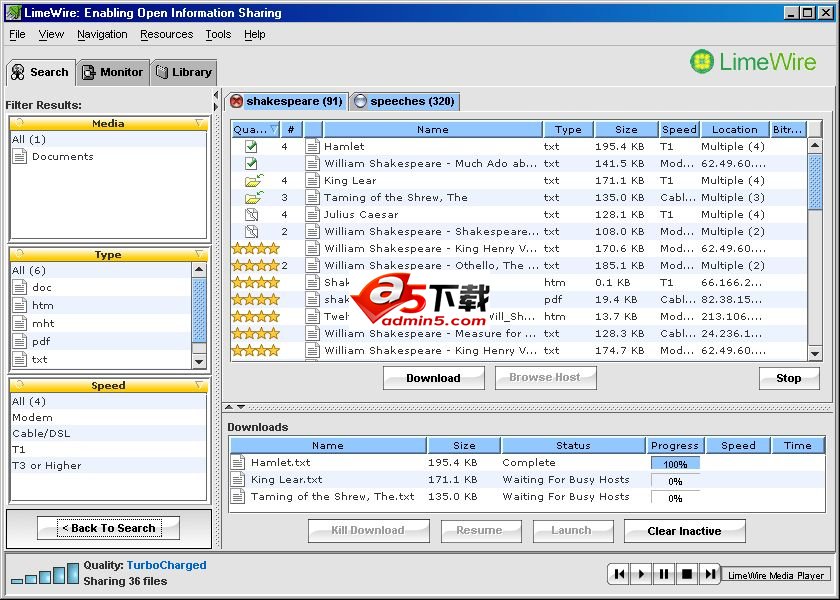This screenshot has width=840, height=600.
Task: Click the Clear Inactive button
Action: click(x=684, y=531)
